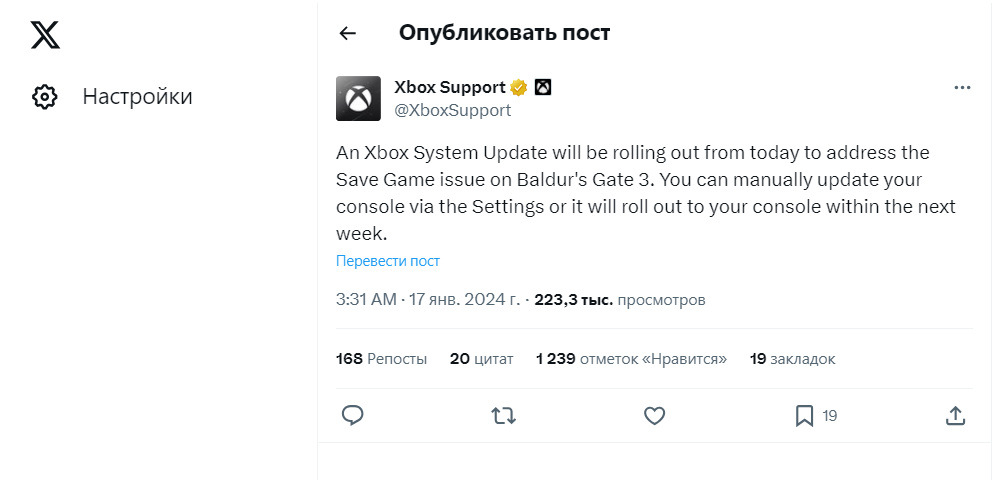
Task: Click the X logo icon
Action: coord(45,36)
